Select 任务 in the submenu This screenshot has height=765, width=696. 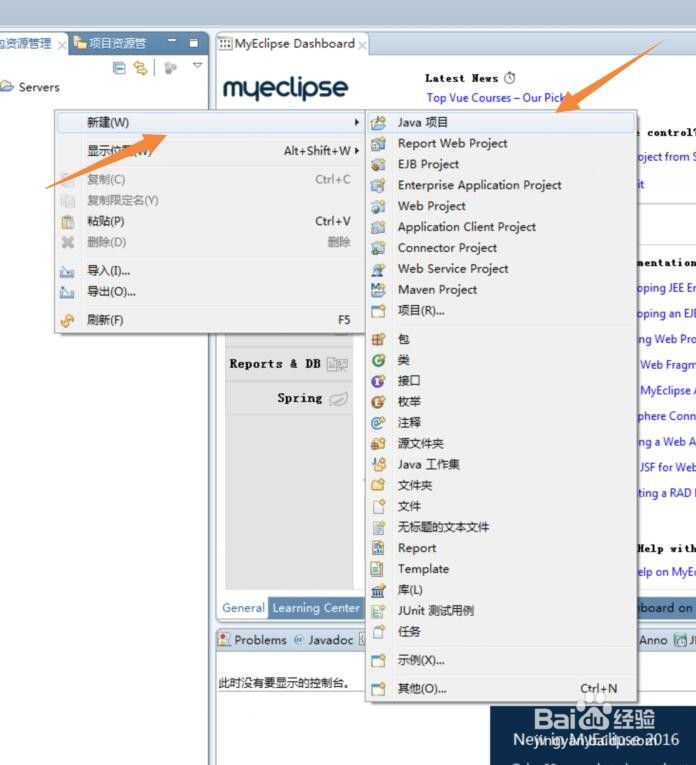tap(501, 632)
